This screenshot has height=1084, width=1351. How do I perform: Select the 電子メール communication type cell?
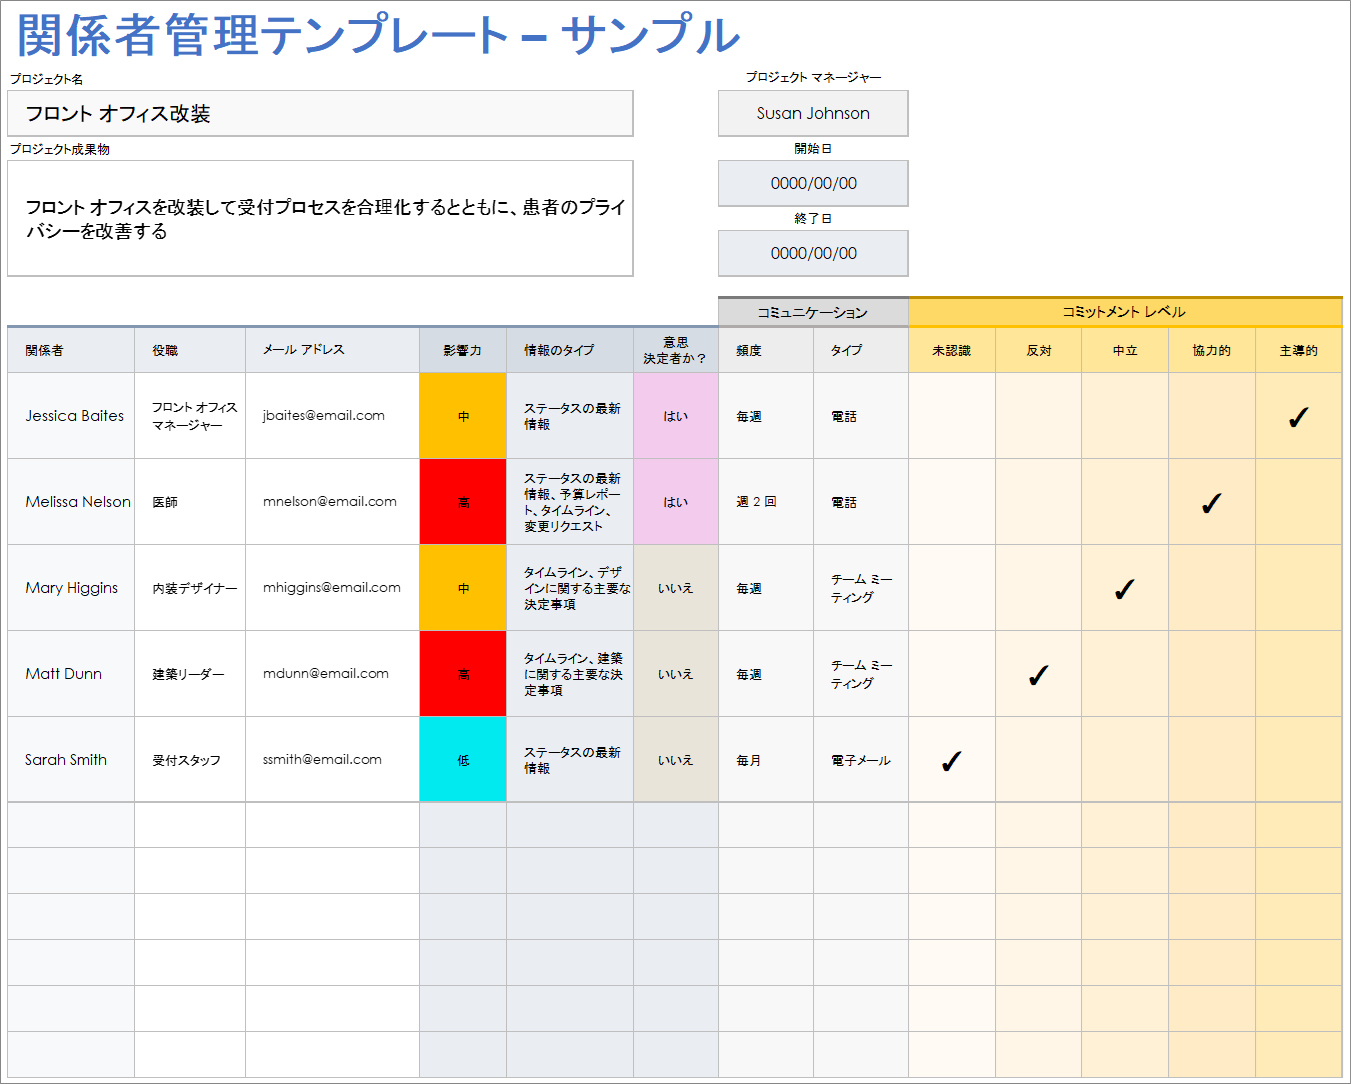(861, 760)
